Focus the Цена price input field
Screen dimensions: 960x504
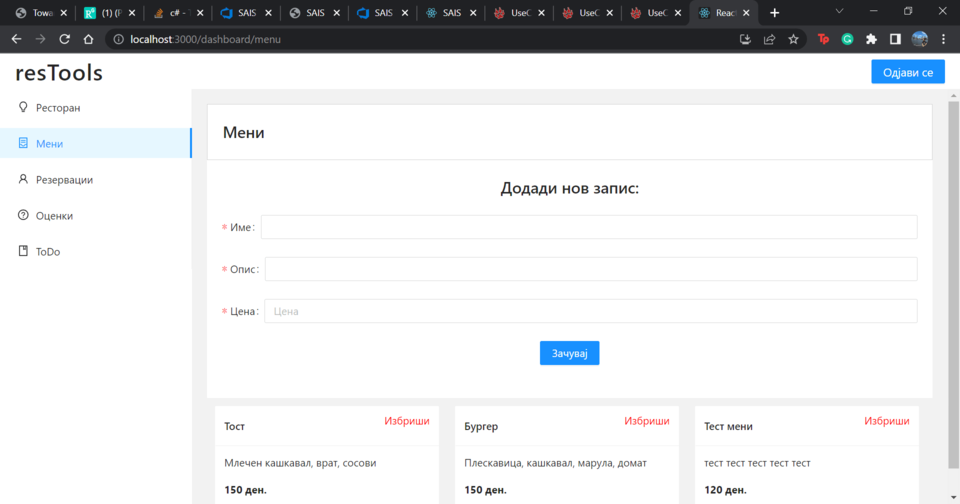(590, 311)
